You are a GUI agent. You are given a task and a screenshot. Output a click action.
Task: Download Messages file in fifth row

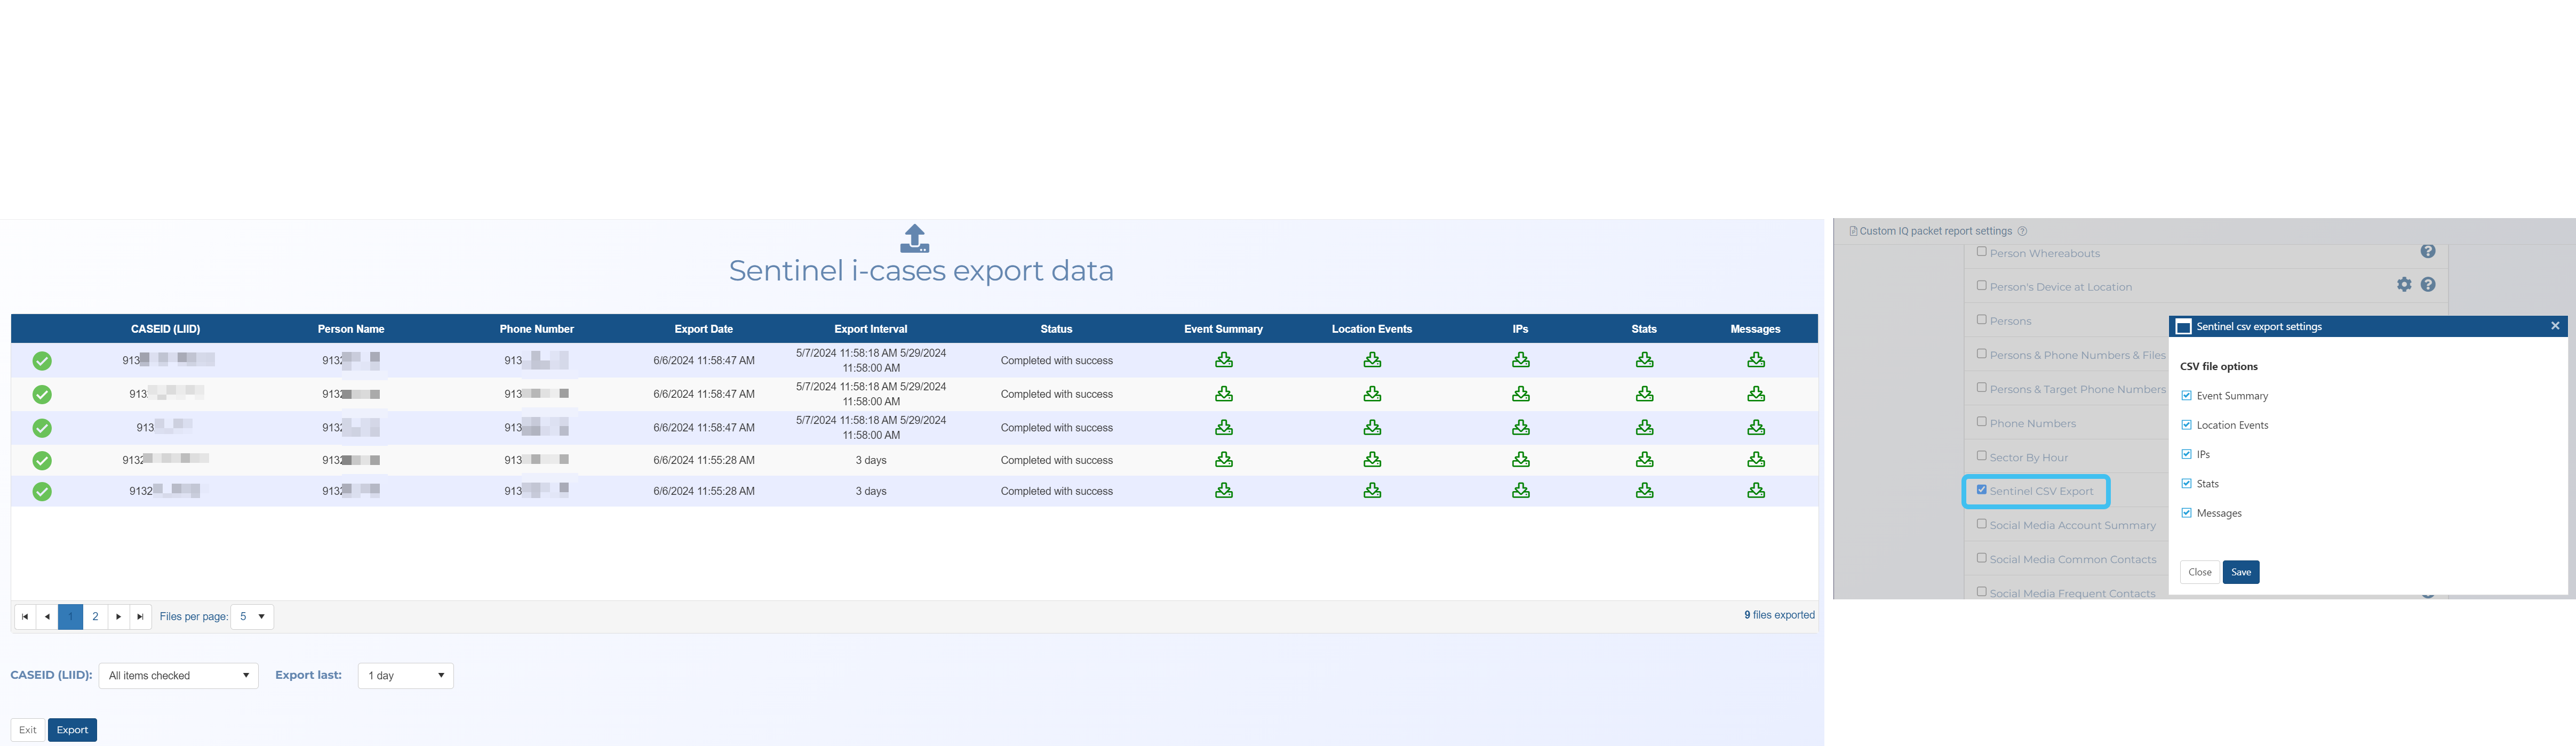(x=1755, y=491)
